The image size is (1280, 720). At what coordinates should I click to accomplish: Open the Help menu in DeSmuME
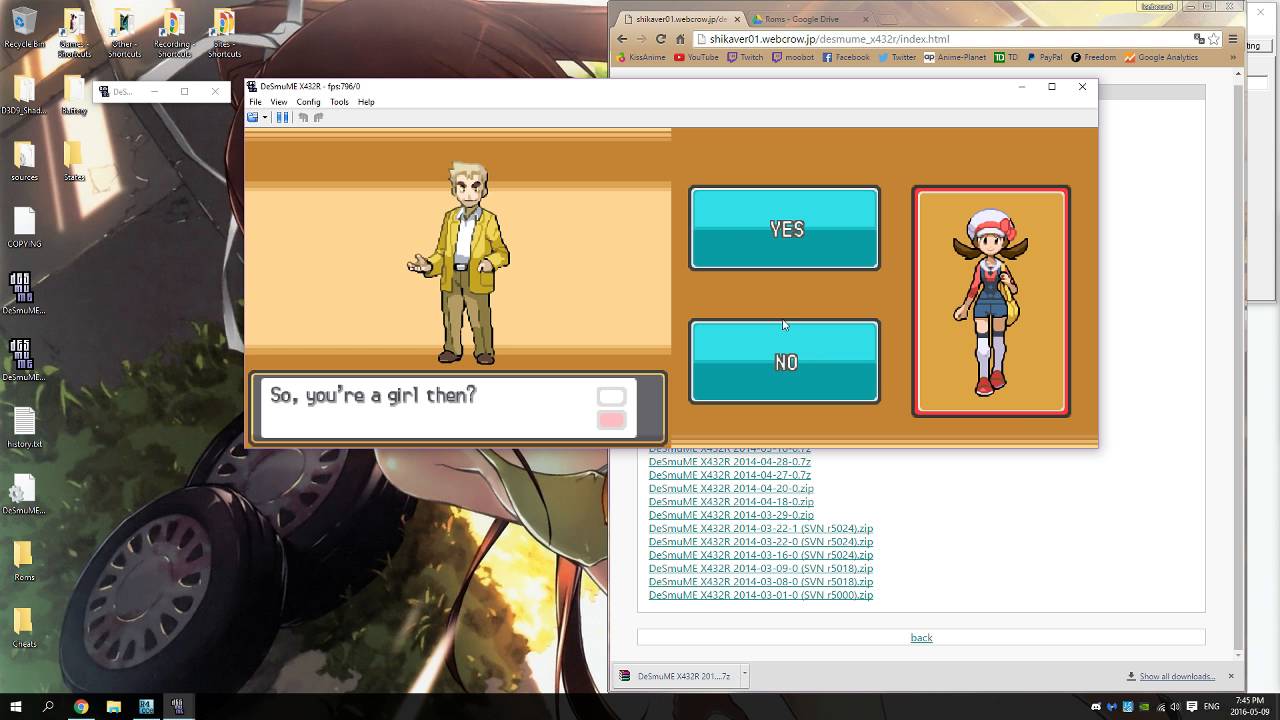(366, 102)
